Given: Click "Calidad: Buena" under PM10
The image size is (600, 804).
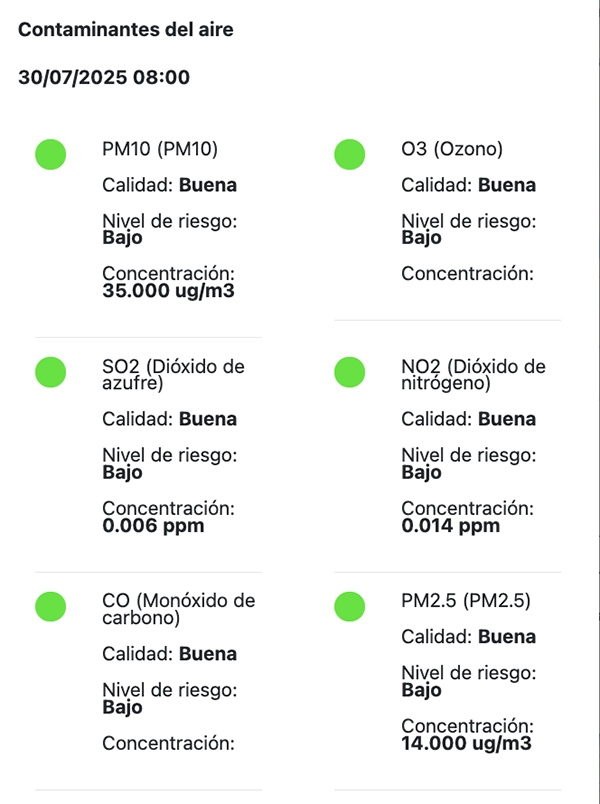Looking at the screenshot, I should coord(170,185).
